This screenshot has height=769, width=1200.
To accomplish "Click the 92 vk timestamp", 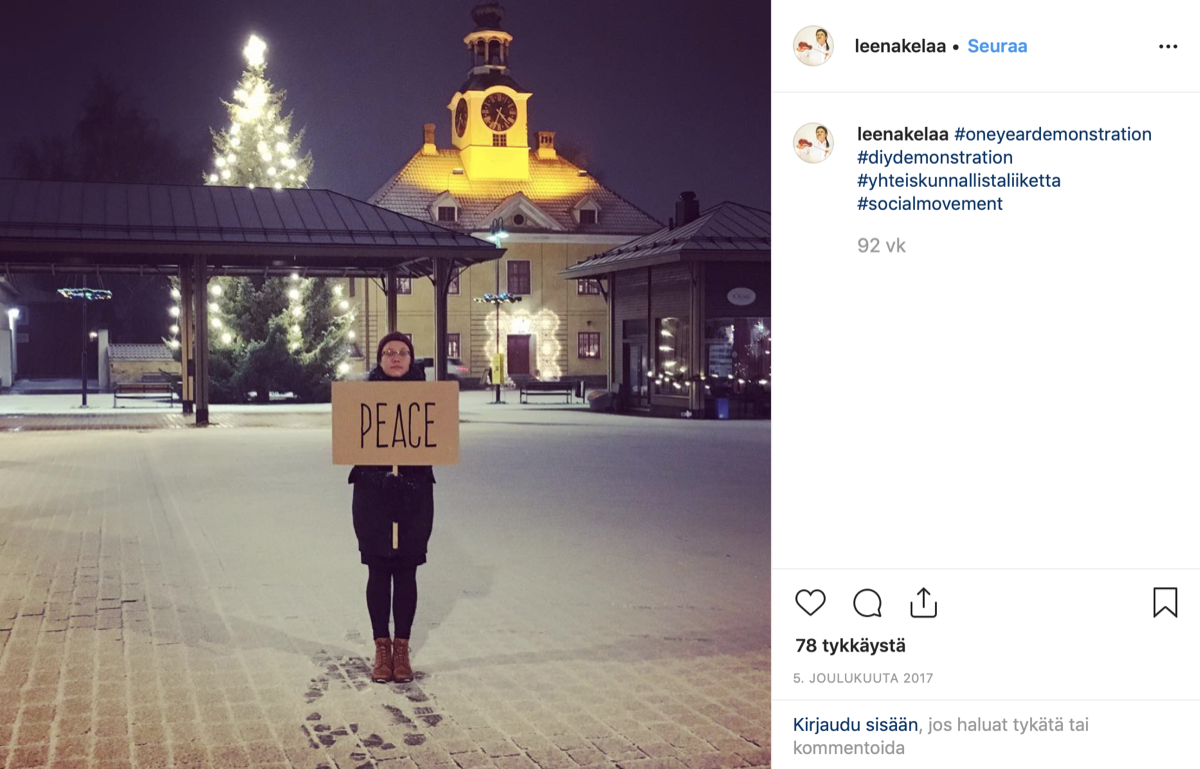I will pyautogui.click(x=881, y=245).
